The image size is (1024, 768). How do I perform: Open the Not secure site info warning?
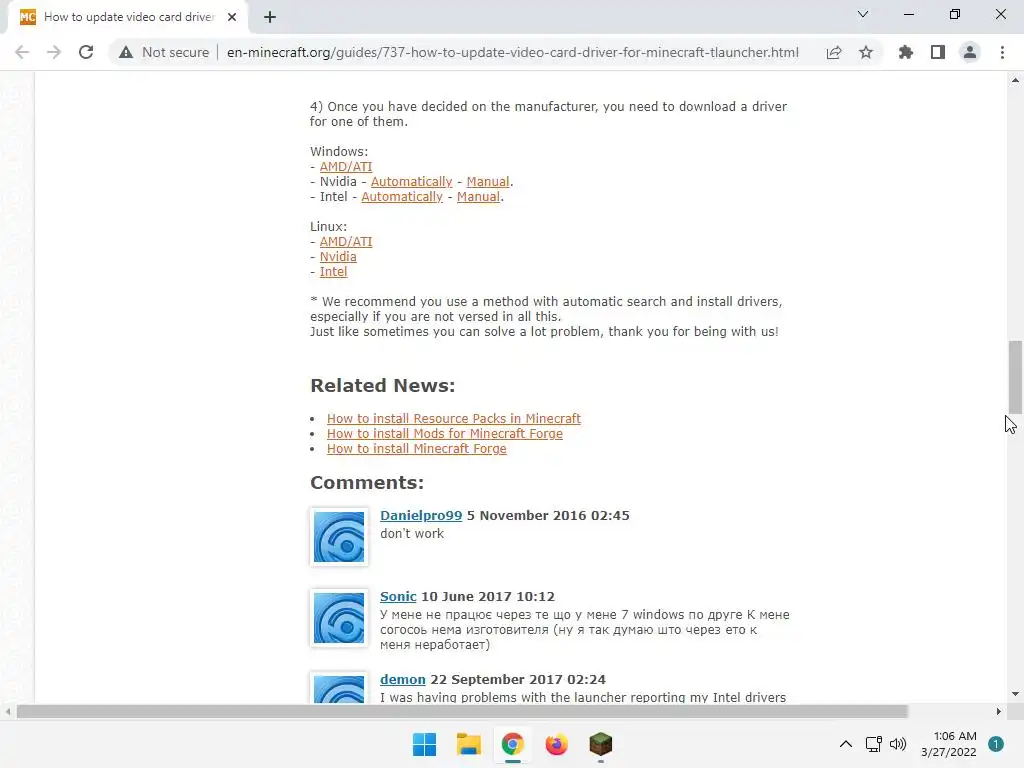pyautogui.click(x=164, y=52)
